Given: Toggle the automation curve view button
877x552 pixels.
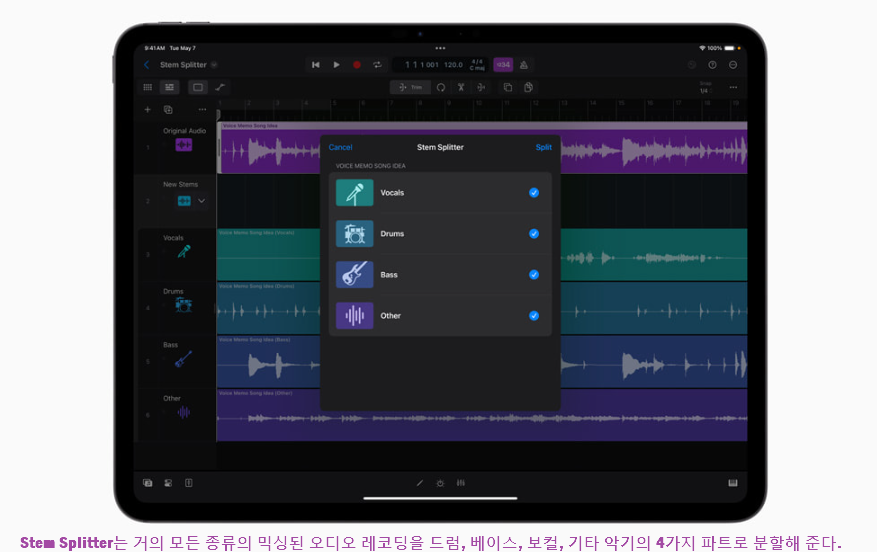Looking at the screenshot, I should coord(220,87).
